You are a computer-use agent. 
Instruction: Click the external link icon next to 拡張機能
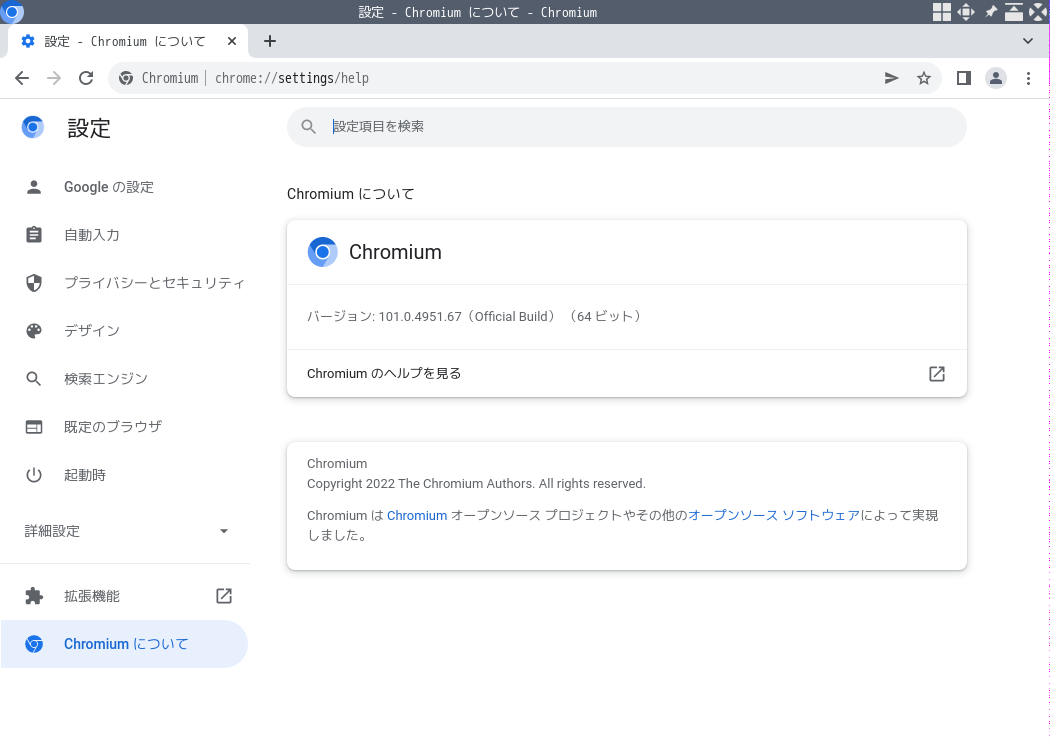[224, 596]
